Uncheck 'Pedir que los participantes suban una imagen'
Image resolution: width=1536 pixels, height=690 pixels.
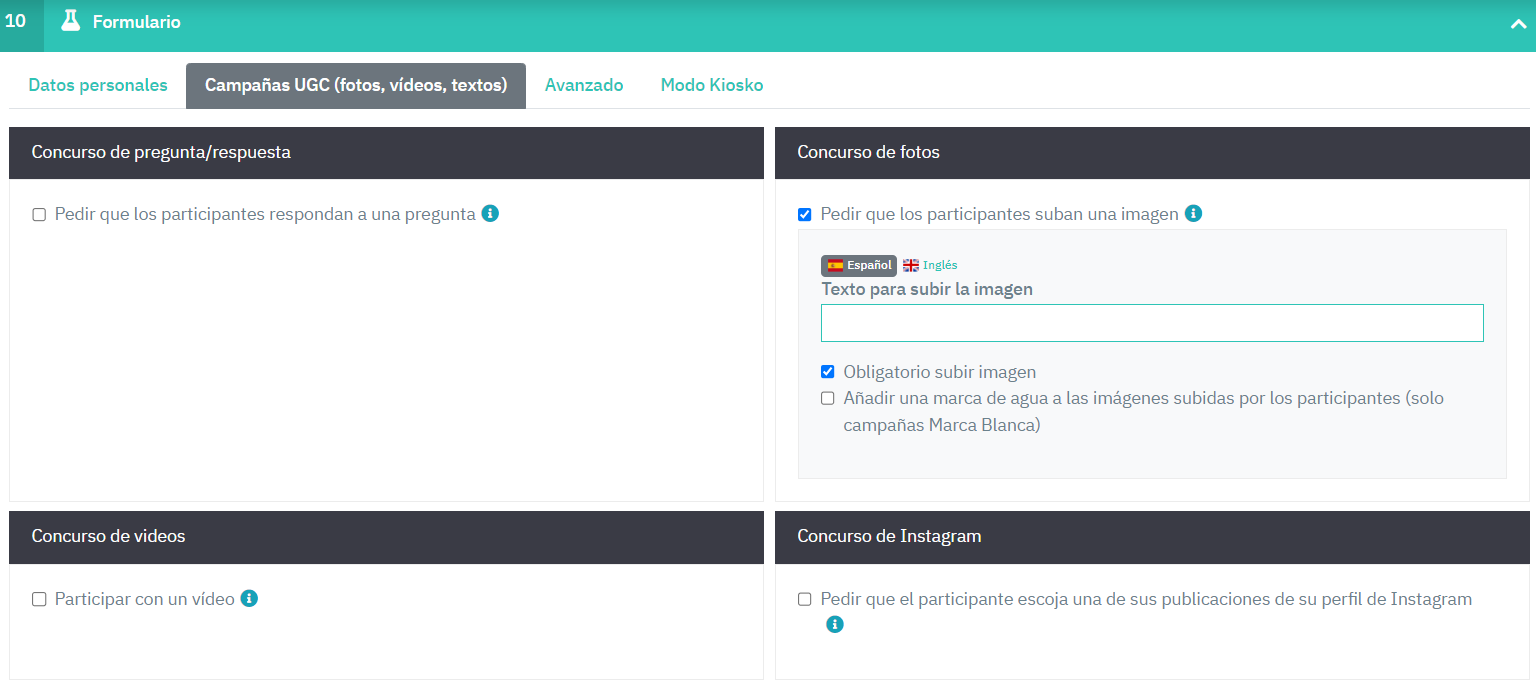pos(805,214)
